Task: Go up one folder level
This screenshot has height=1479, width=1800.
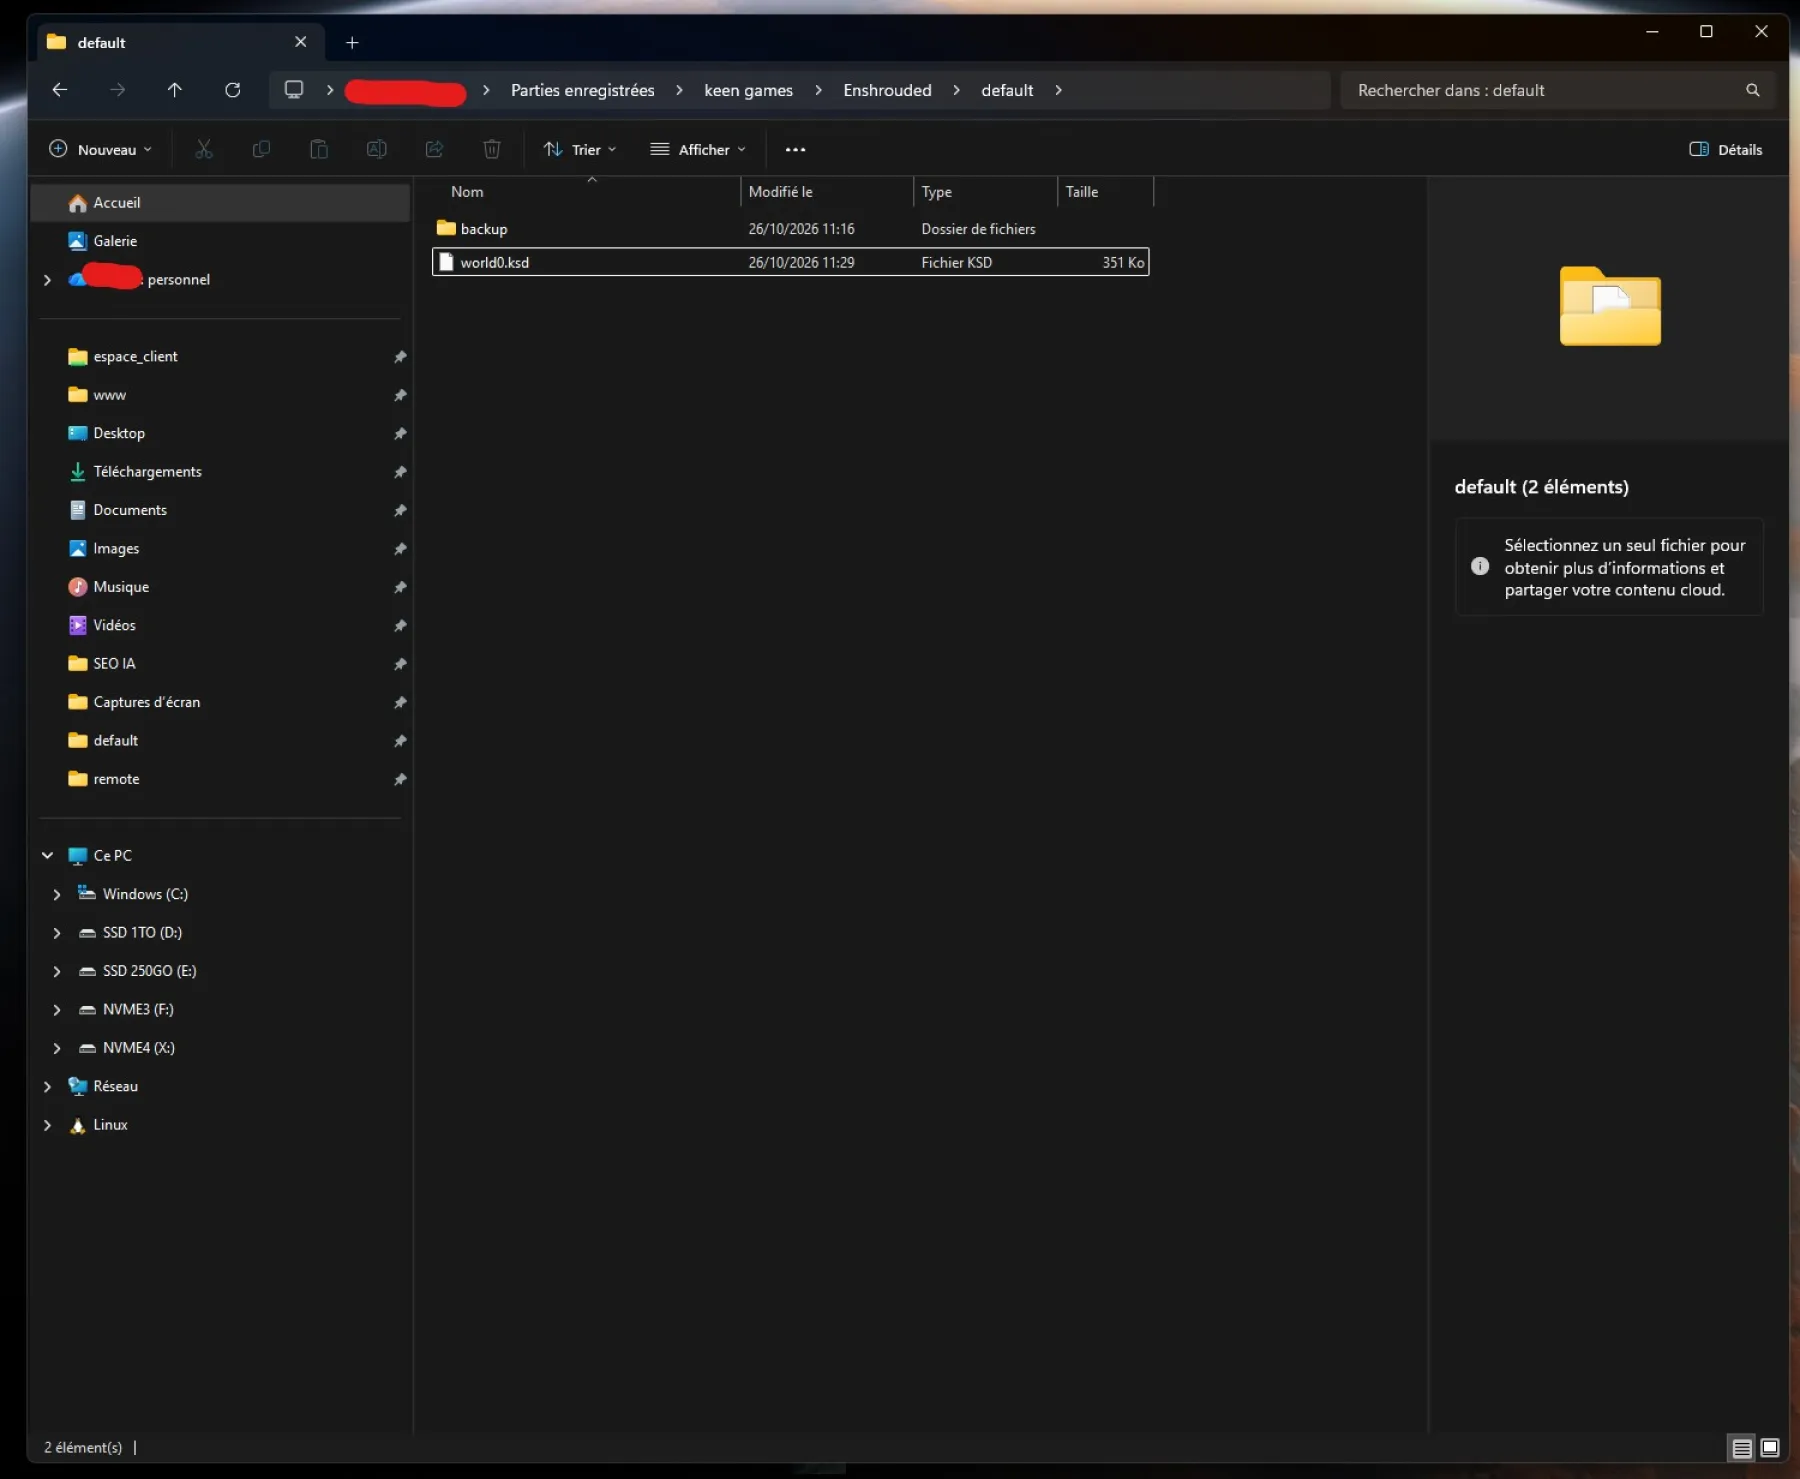Action: click(175, 90)
